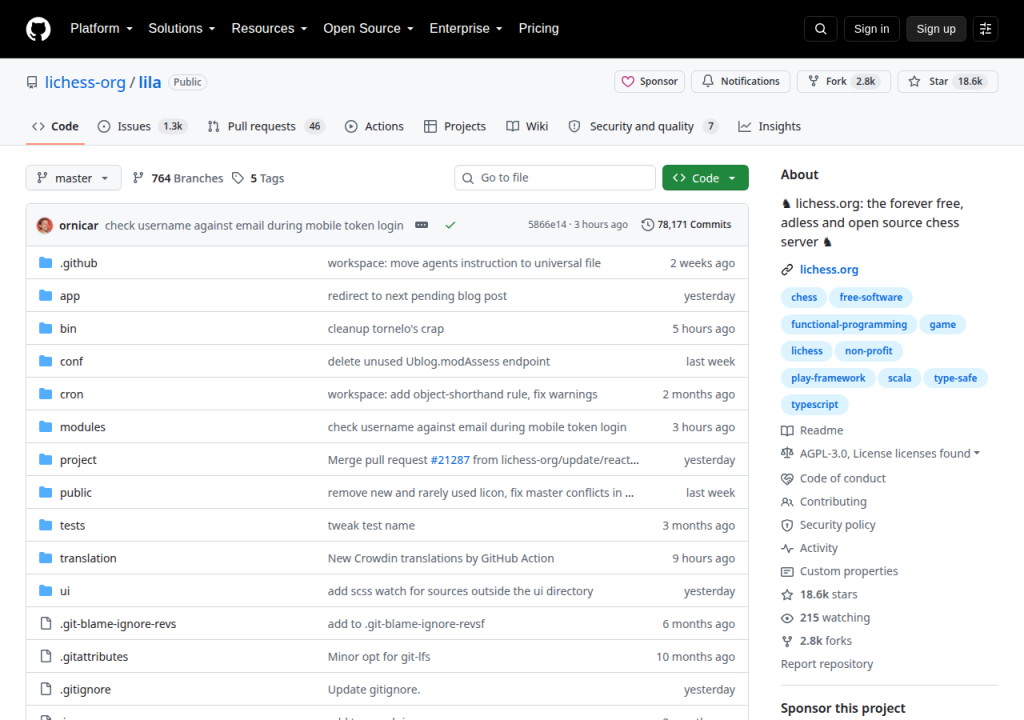The image size is (1024, 720).
Task: Click the link icon beside lichess.org
Action: click(787, 269)
